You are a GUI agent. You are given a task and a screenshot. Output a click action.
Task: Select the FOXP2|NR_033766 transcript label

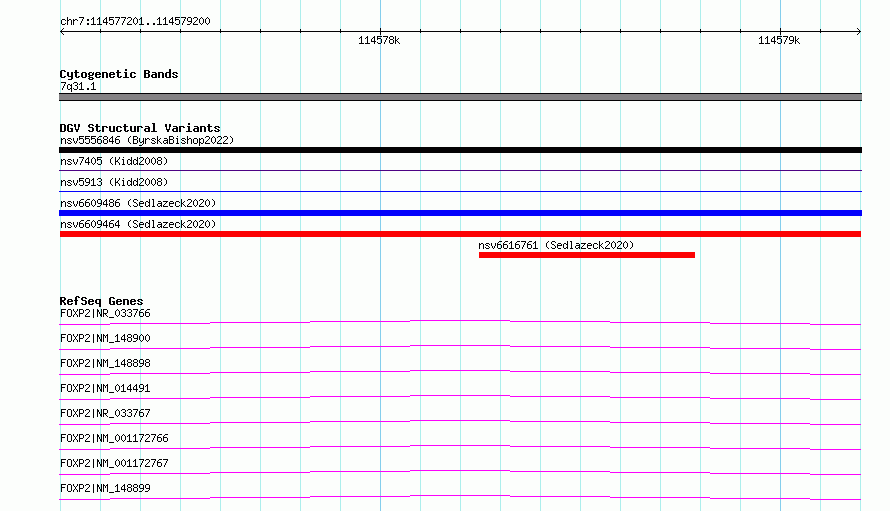(105, 313)
